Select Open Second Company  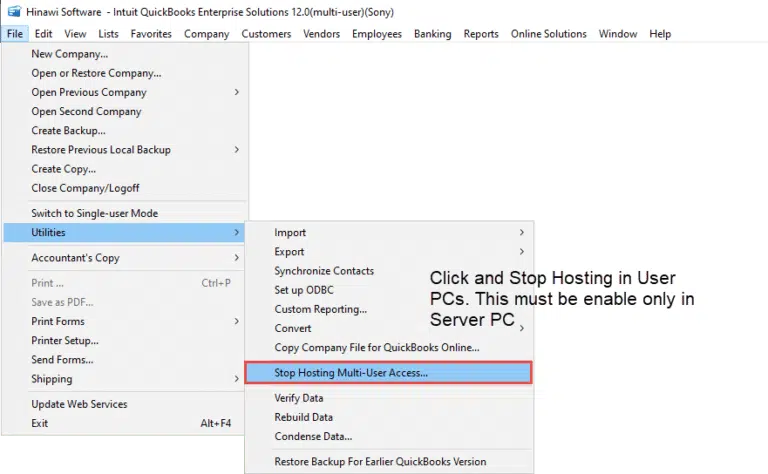(x=124, y=111)
